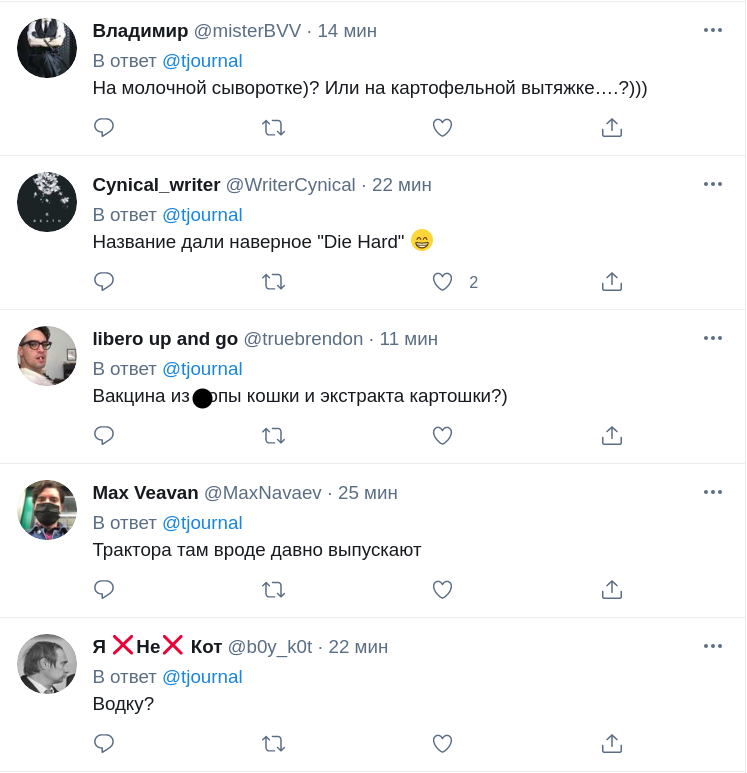
Task: Expand more options on Max Veavan's tweet
Action: pos(712,492)
